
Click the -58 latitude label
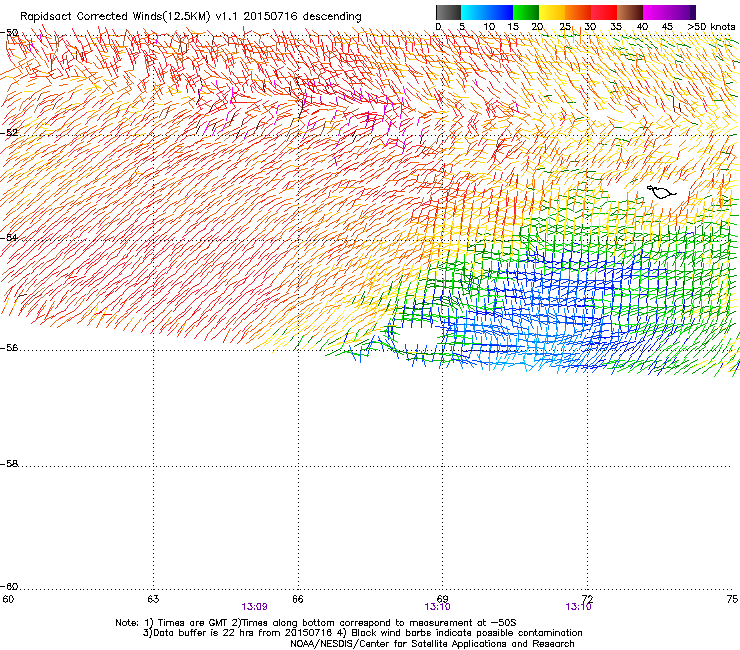tap(9, 464)
